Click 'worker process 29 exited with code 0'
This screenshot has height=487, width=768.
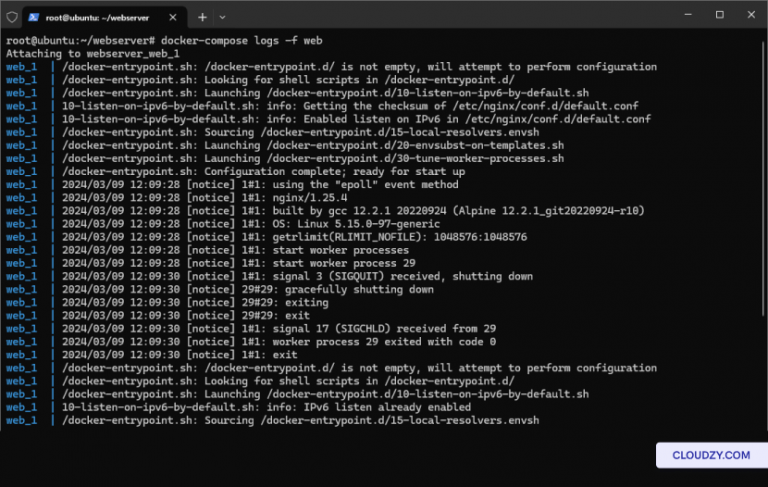click(x=360, y=341)
